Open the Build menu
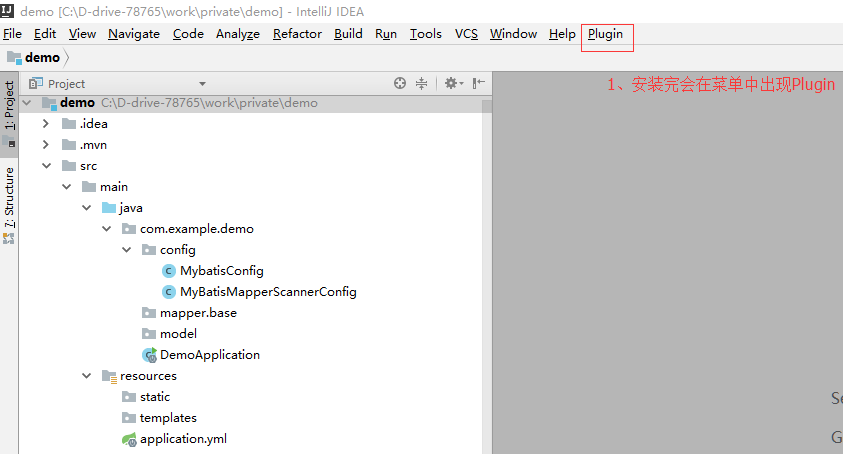 348,34
